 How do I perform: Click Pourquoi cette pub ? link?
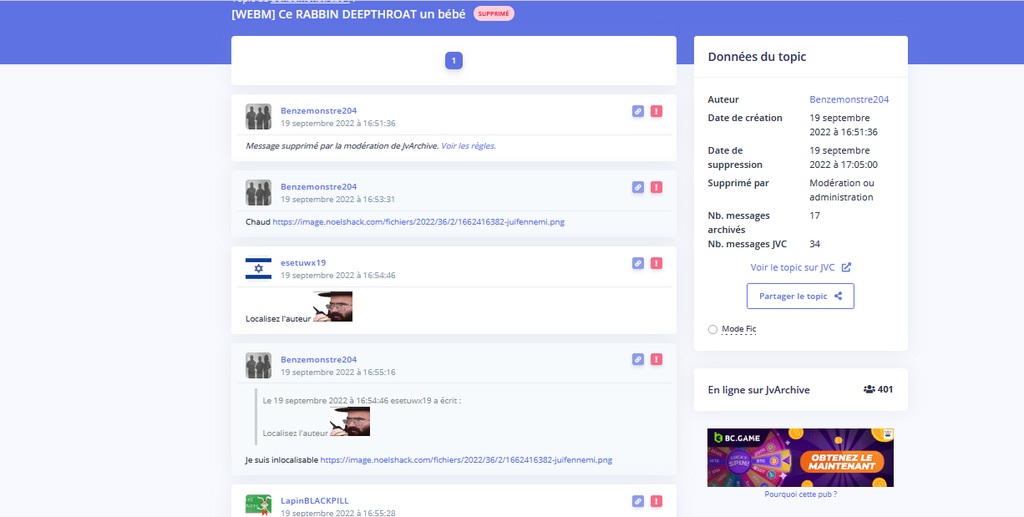801,494
